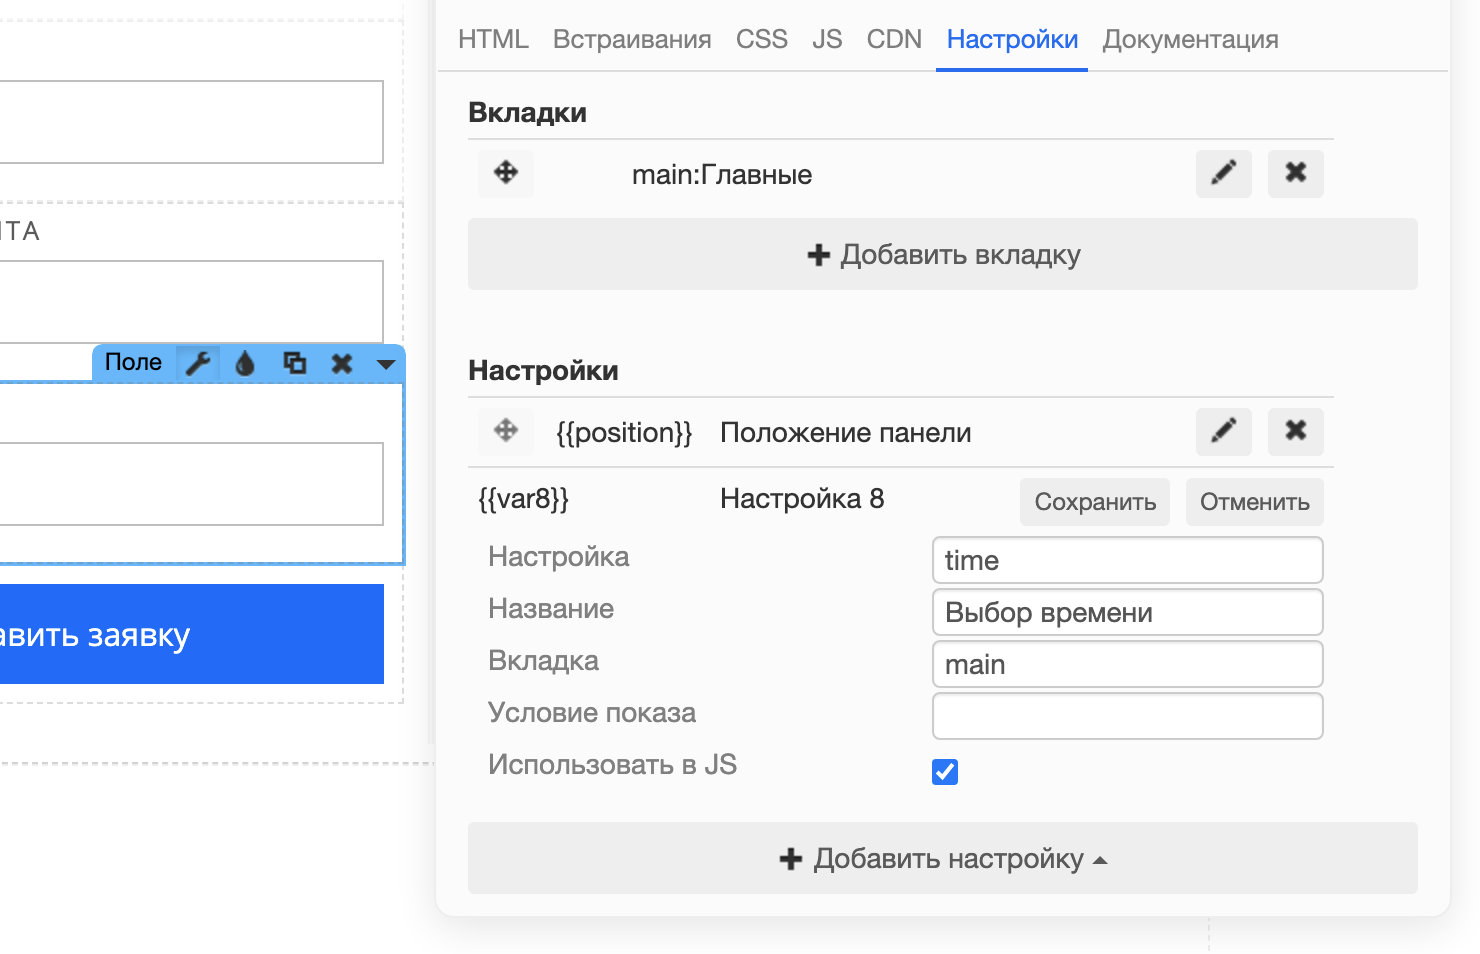Open the Документация tab
Image resolution: width=1480 pixels, height=954 pixels.
coord(1190,39)
